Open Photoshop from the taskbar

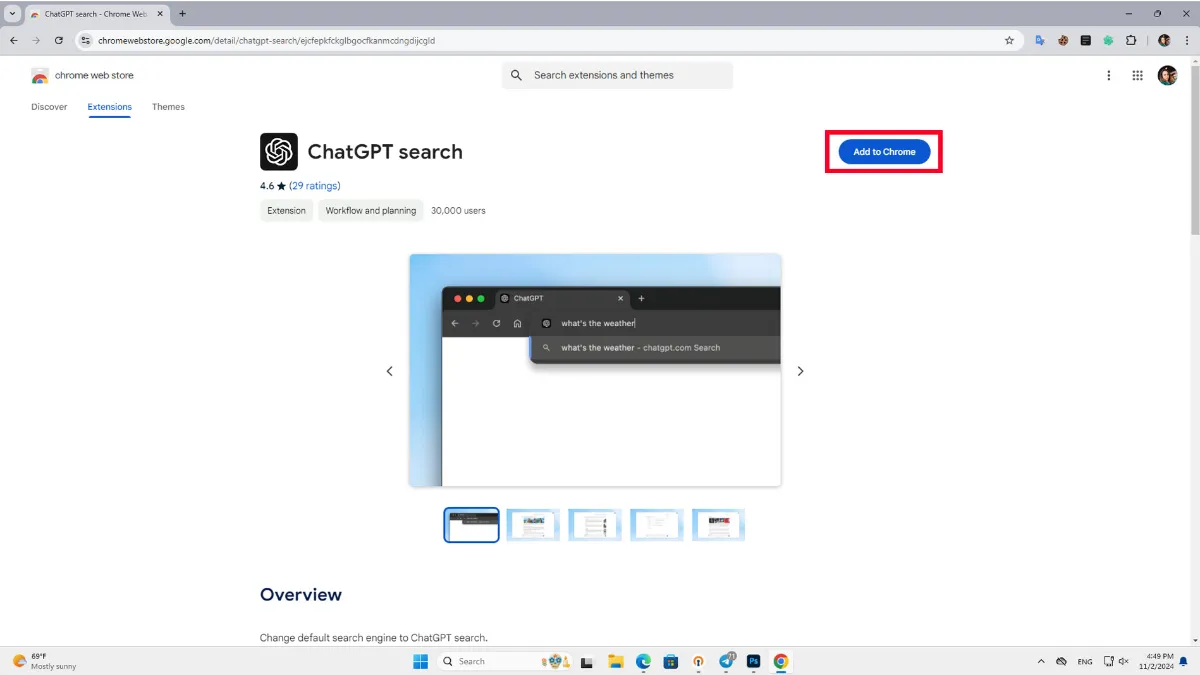point(754,661)
